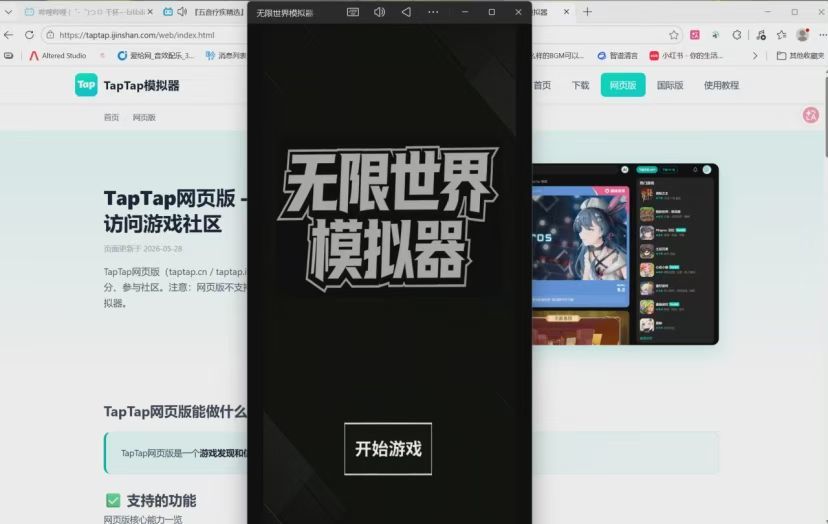
Task: Go to 首页 in site navigation
Action: tap(542, 85)
